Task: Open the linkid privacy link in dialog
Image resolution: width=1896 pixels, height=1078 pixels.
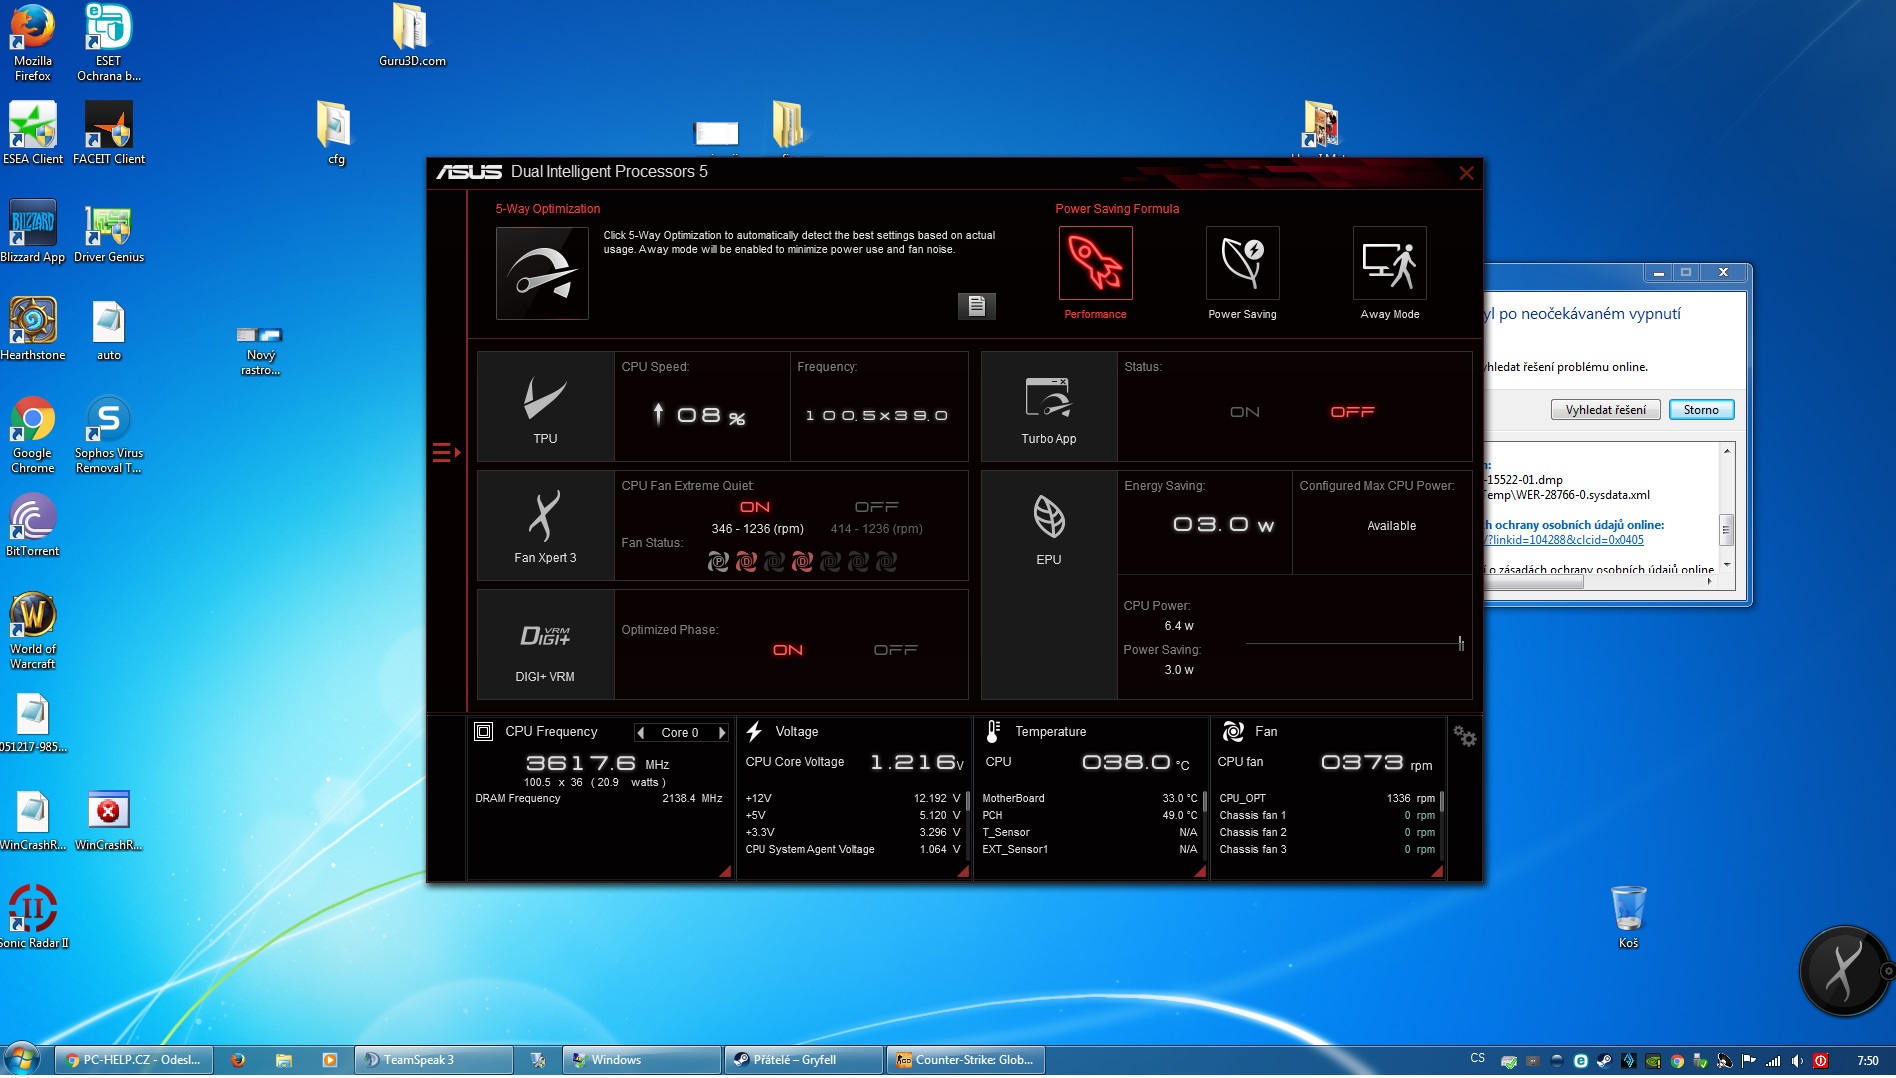Action: pyautogui.click(x=1564, y=540)
